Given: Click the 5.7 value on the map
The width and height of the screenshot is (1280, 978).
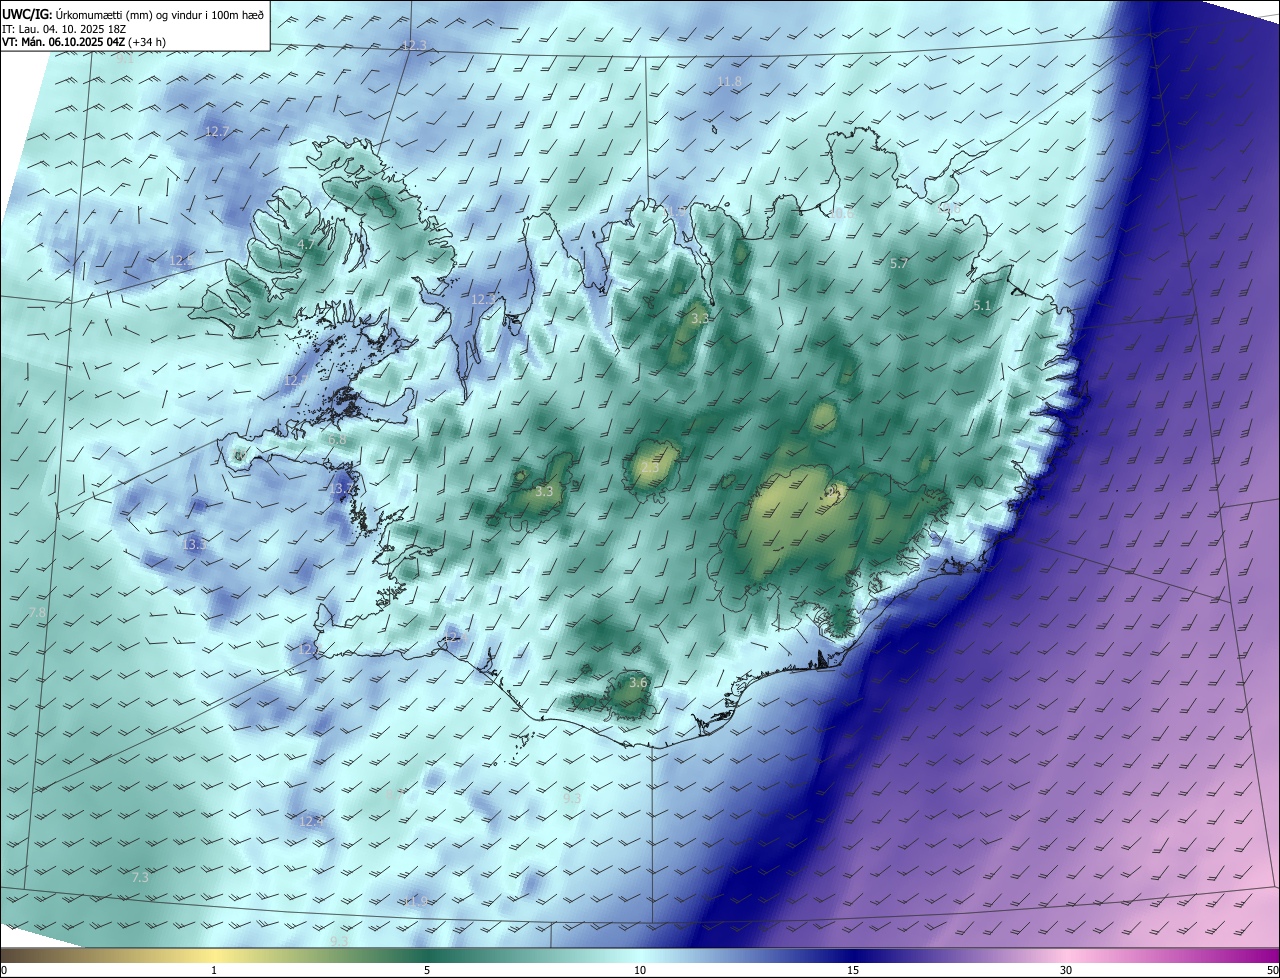Looking at the screenshot, I should (x=898, y=263).
